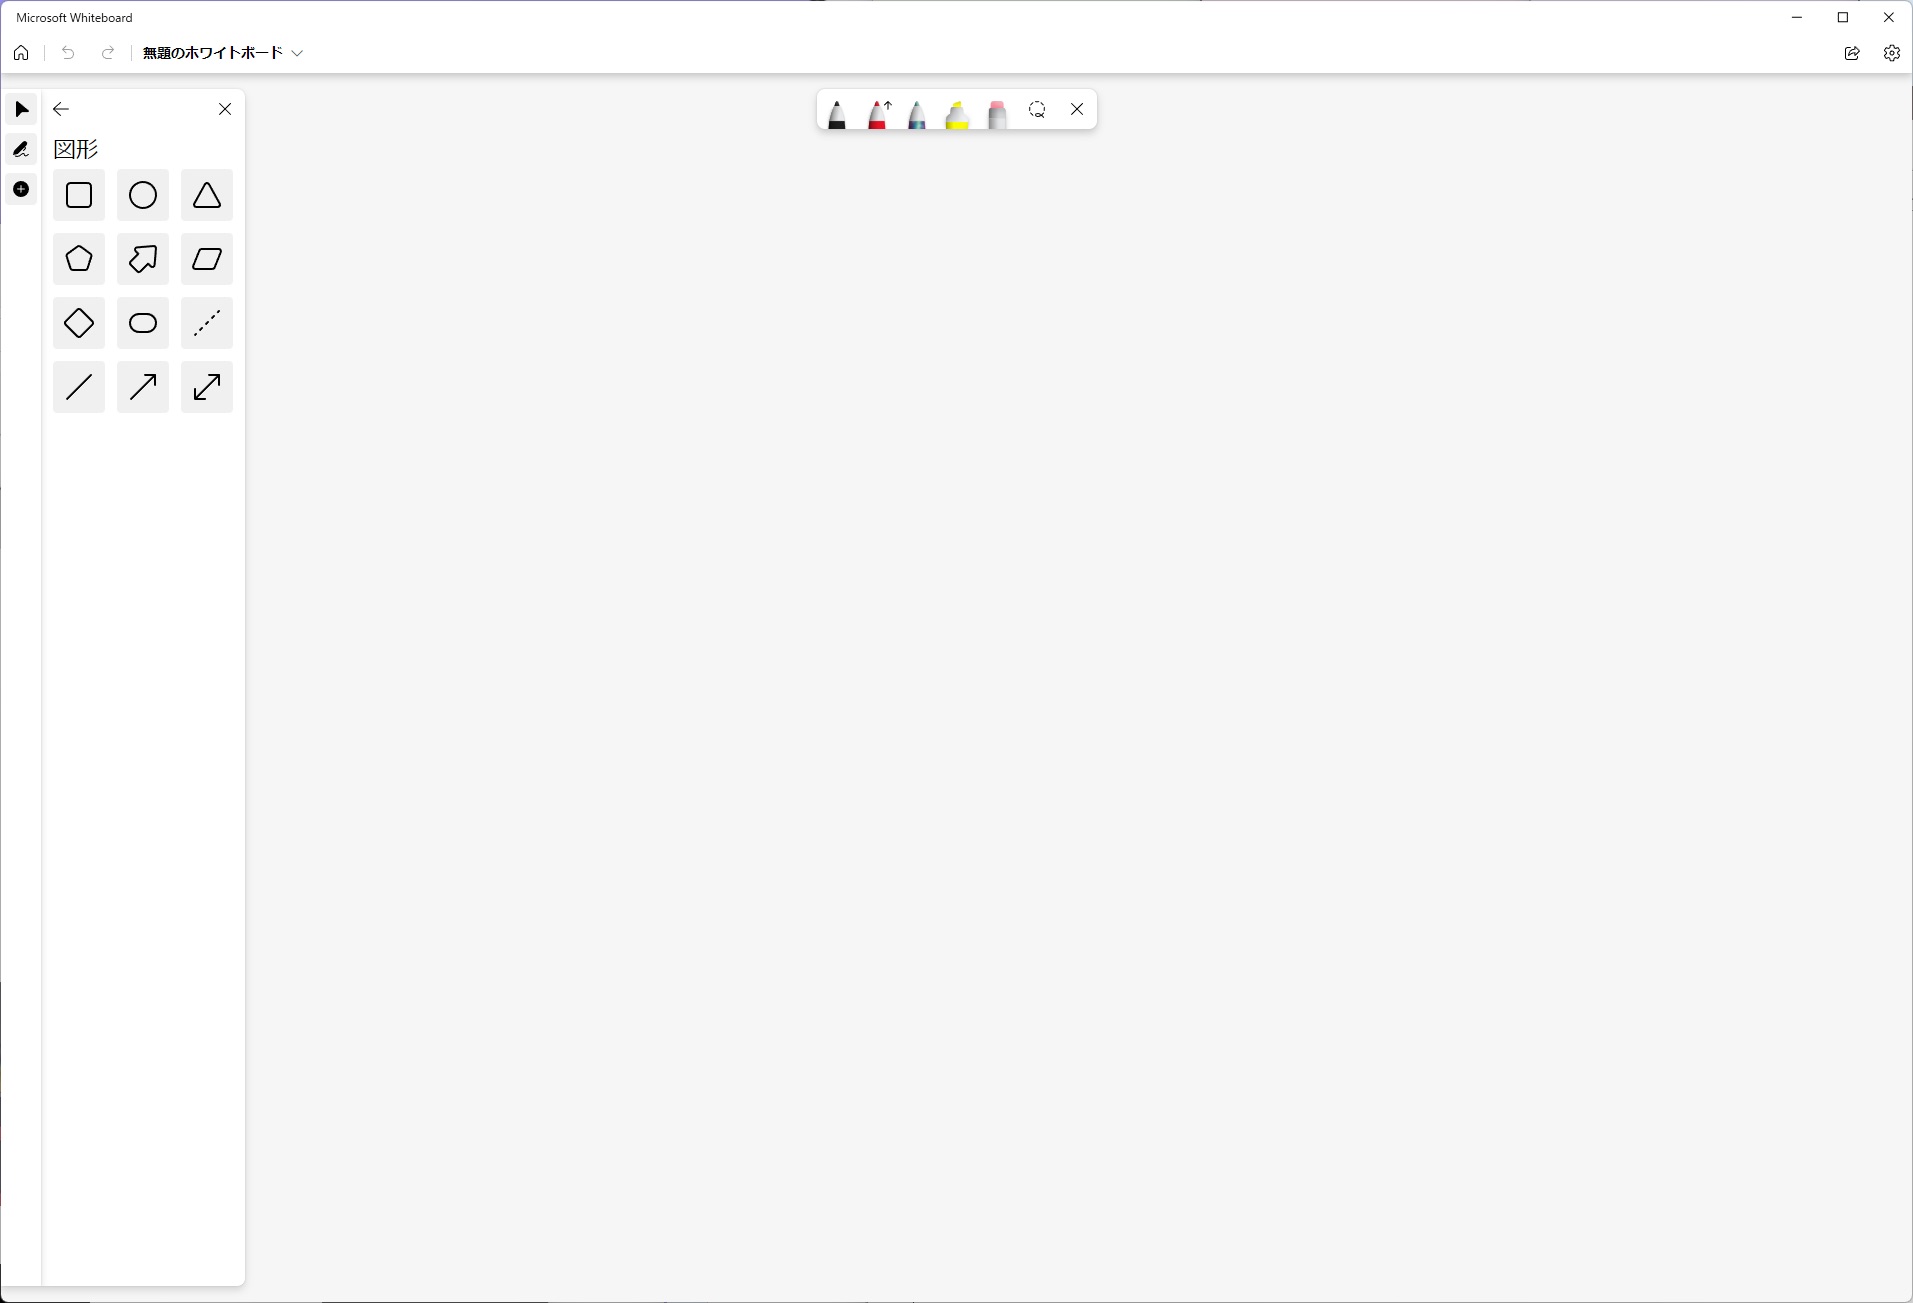Close the Microsoft Whiteboard window
The height and width of the screenshot is (1303, 1913).
pos(1889,17)
